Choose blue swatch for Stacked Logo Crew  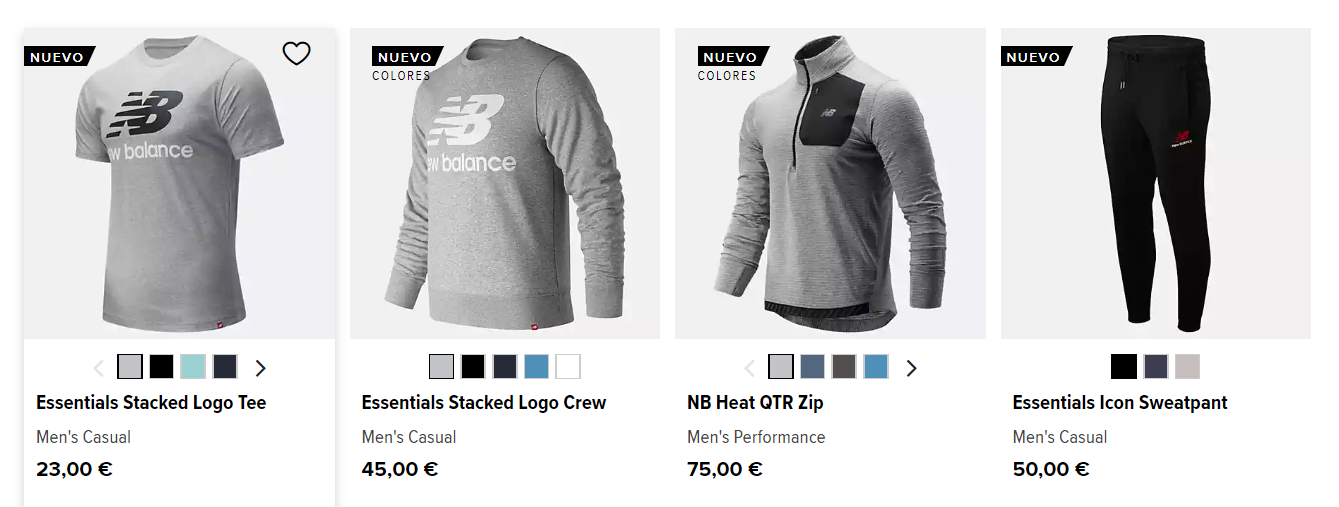[x=536, y=367]
